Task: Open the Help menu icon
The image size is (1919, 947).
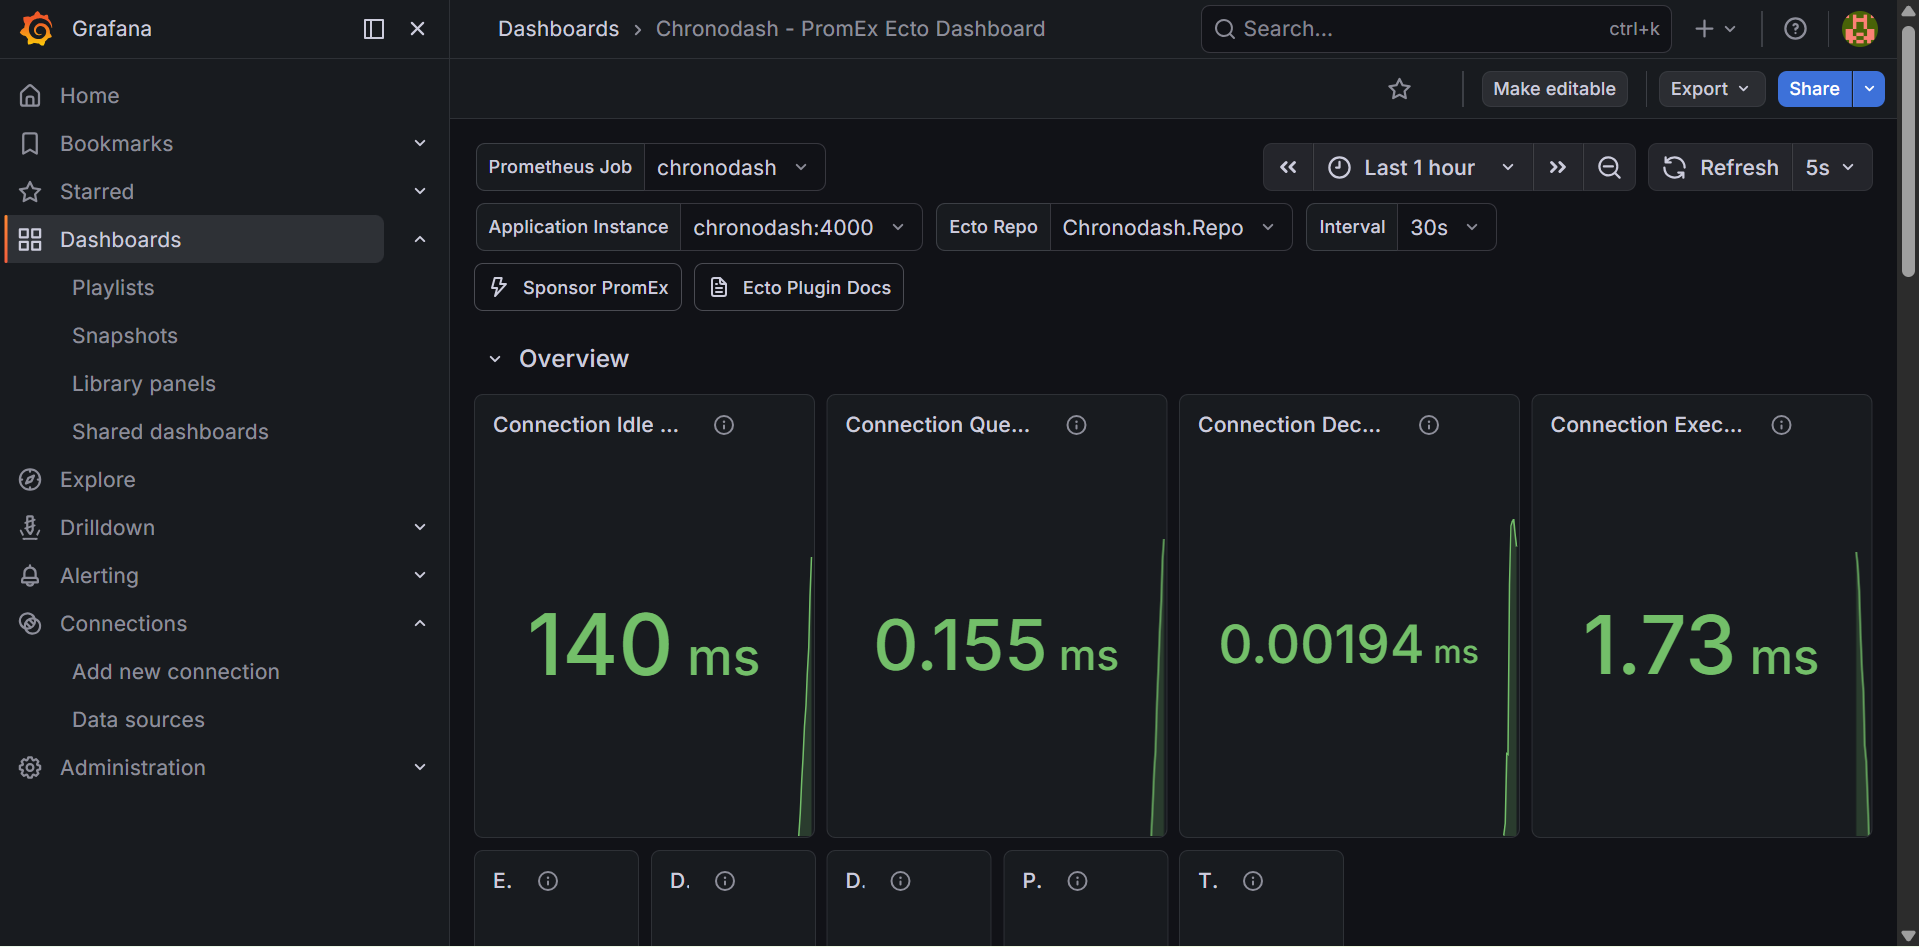Action: click(1796, 29)
